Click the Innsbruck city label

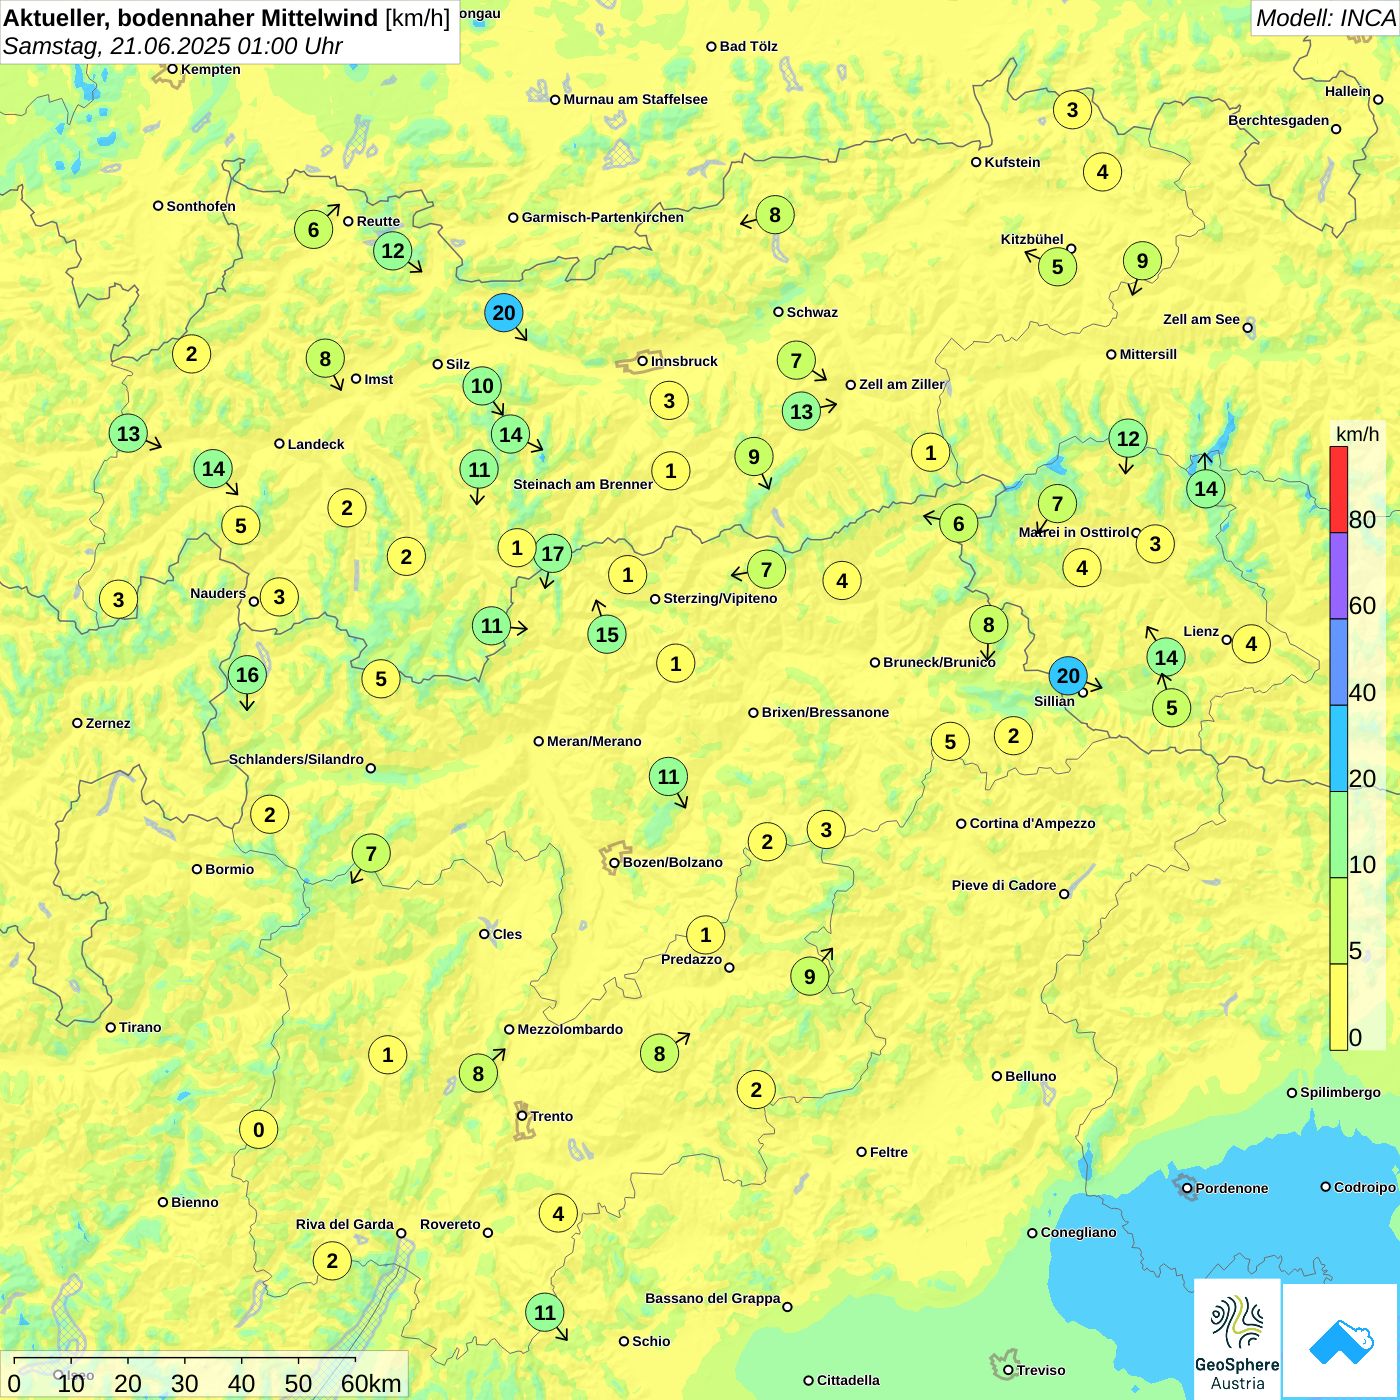pos(684,361)
